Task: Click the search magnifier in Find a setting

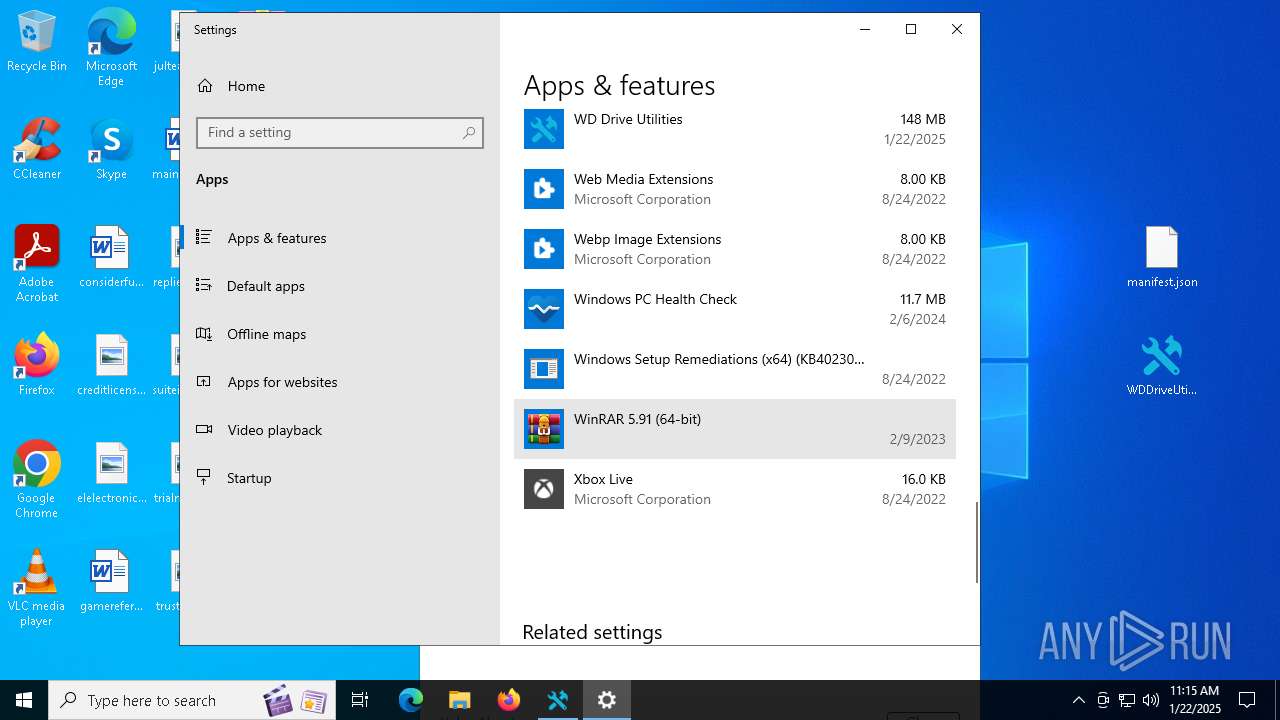Action: pyautogui.click(x=469, y=133)
